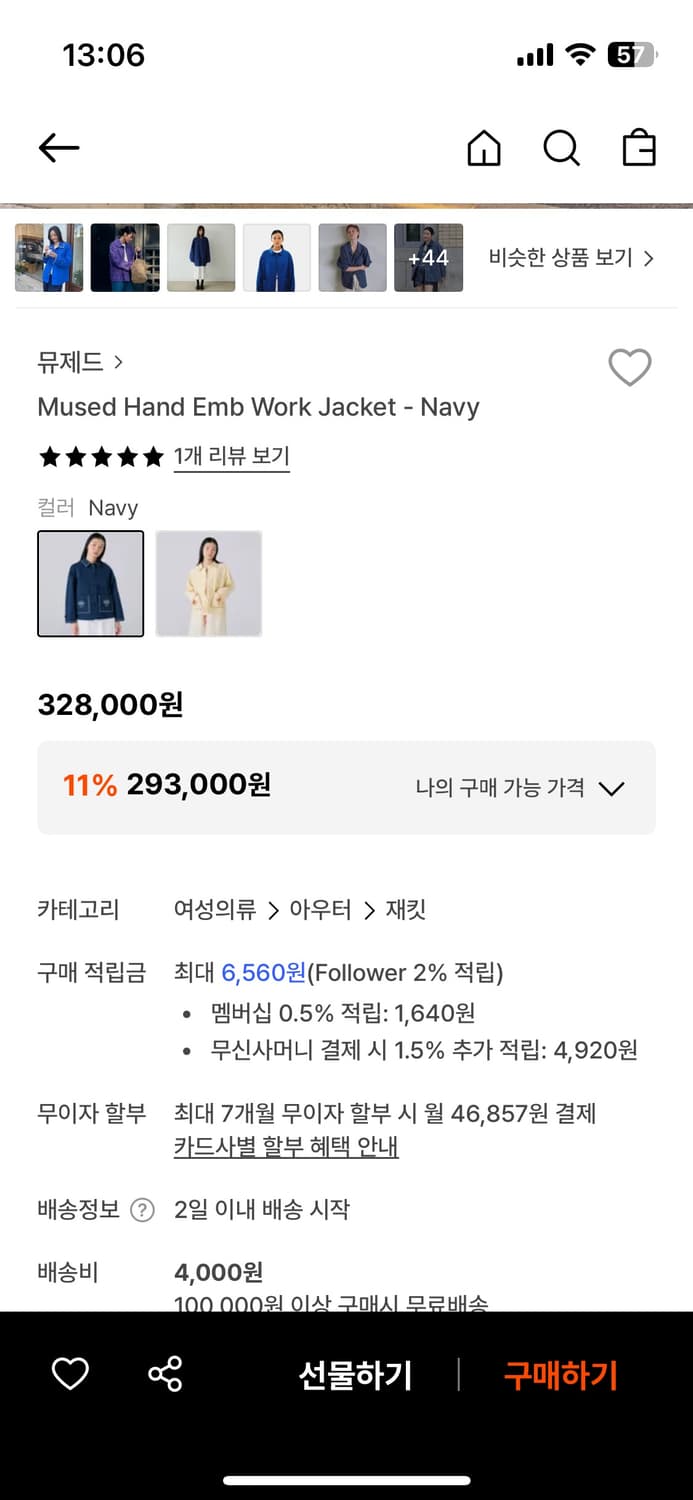
Task: Tap the share icon in bottom bar
Action: 165,1374
